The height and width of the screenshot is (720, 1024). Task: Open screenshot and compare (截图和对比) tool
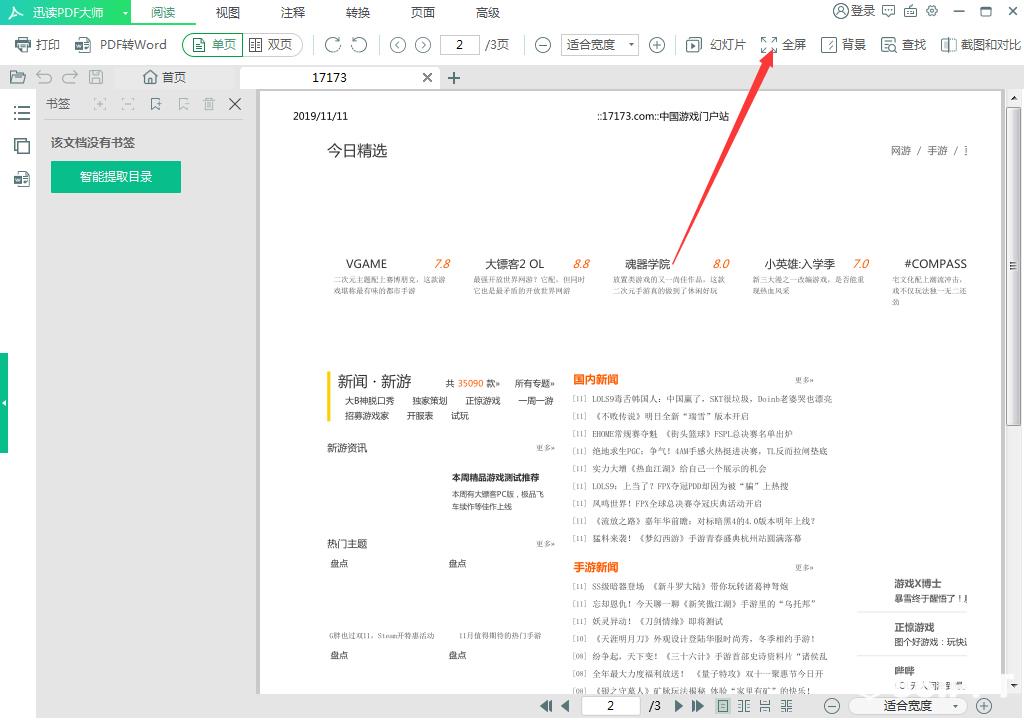(981, 44)
